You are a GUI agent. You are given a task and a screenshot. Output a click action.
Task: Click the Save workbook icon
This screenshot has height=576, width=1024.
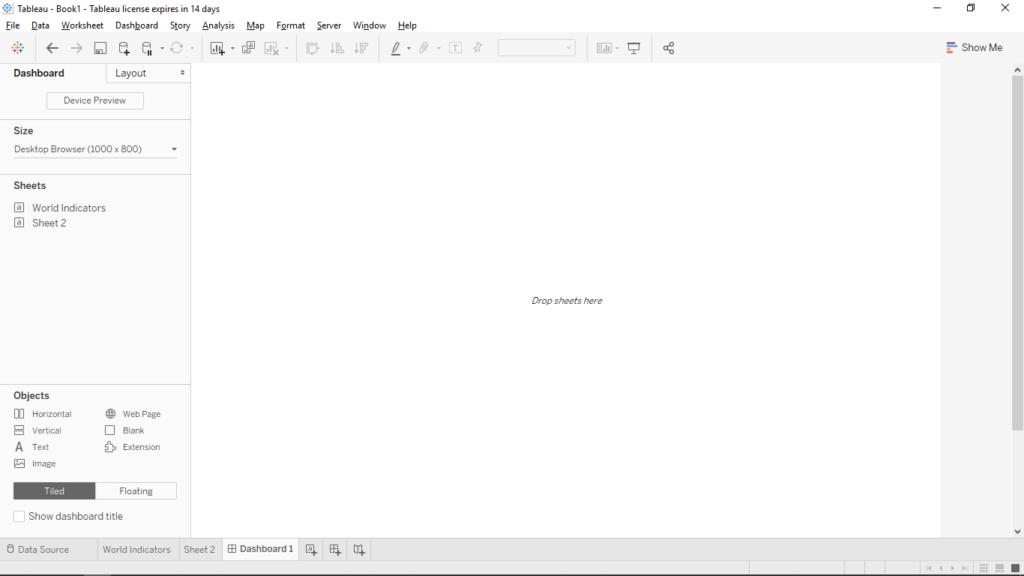[x=100, y=47]
